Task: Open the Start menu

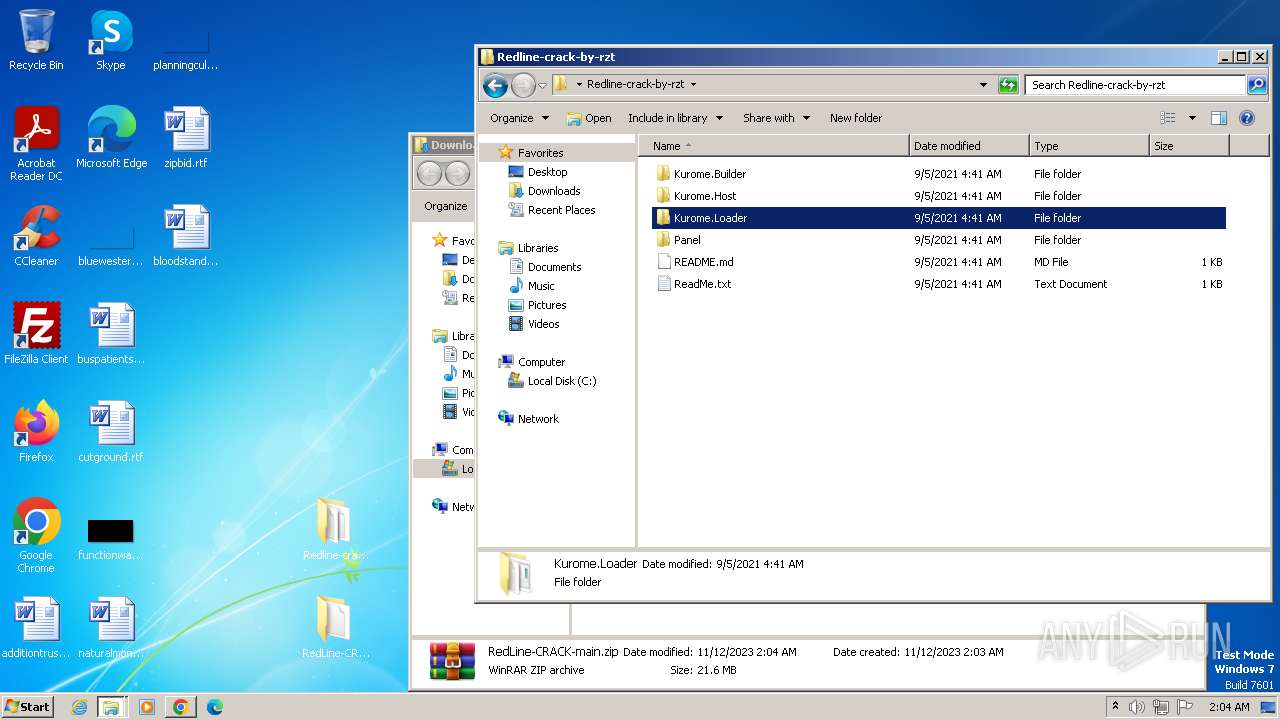Action: click(x=28, y=707)
